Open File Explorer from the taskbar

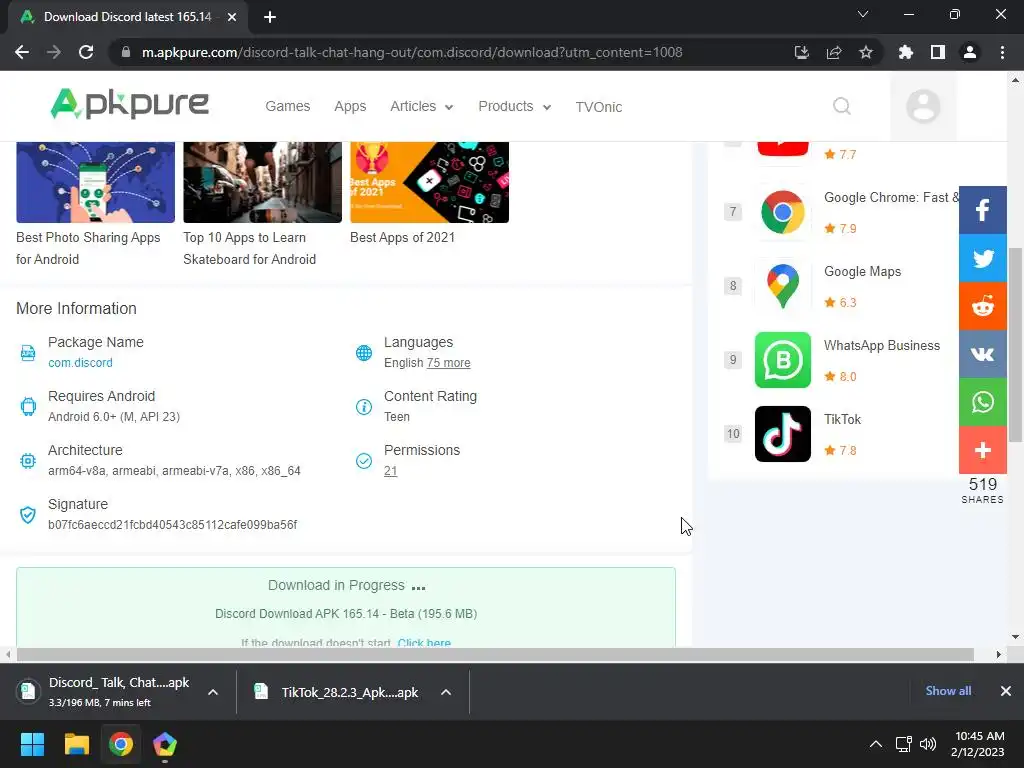[x=76, y=744]
